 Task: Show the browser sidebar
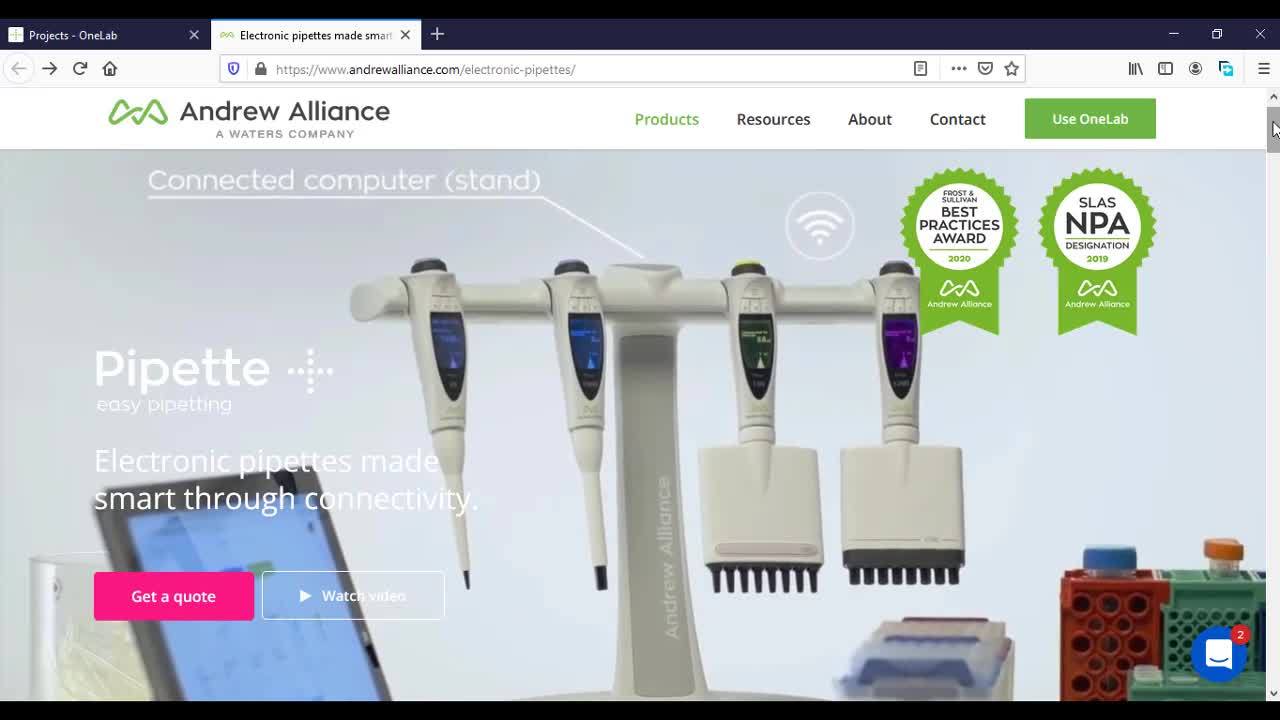(1166, 69)
